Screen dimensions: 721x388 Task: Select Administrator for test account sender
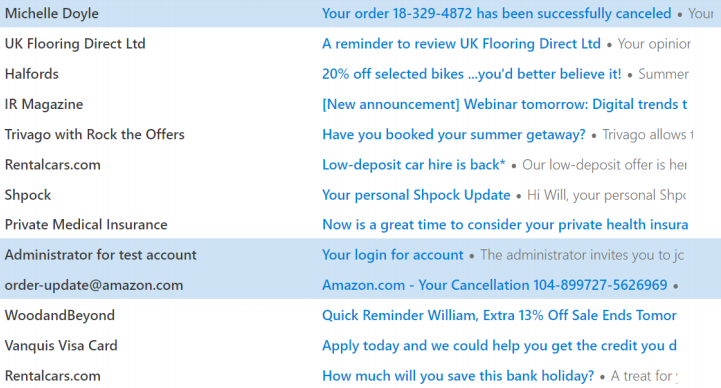100,255
